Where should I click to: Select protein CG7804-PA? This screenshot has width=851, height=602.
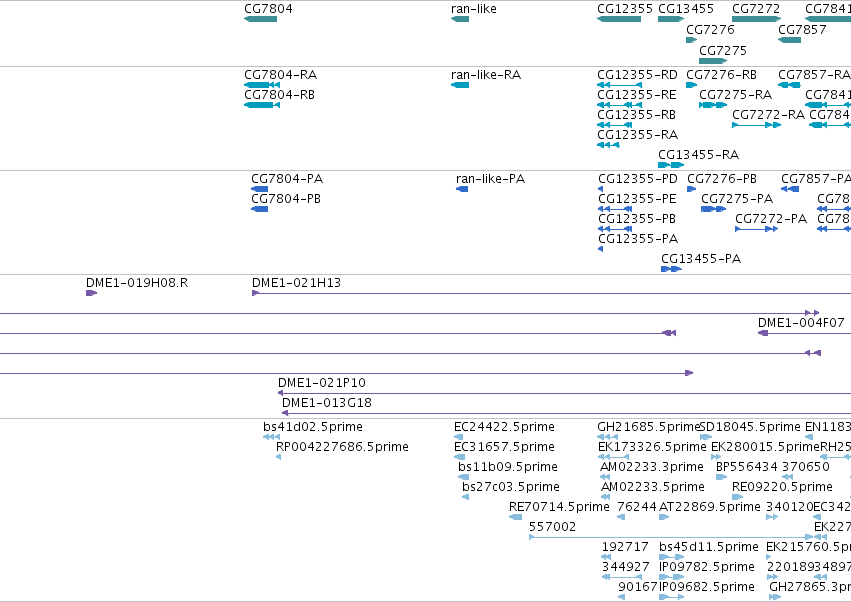pos(259,189)
